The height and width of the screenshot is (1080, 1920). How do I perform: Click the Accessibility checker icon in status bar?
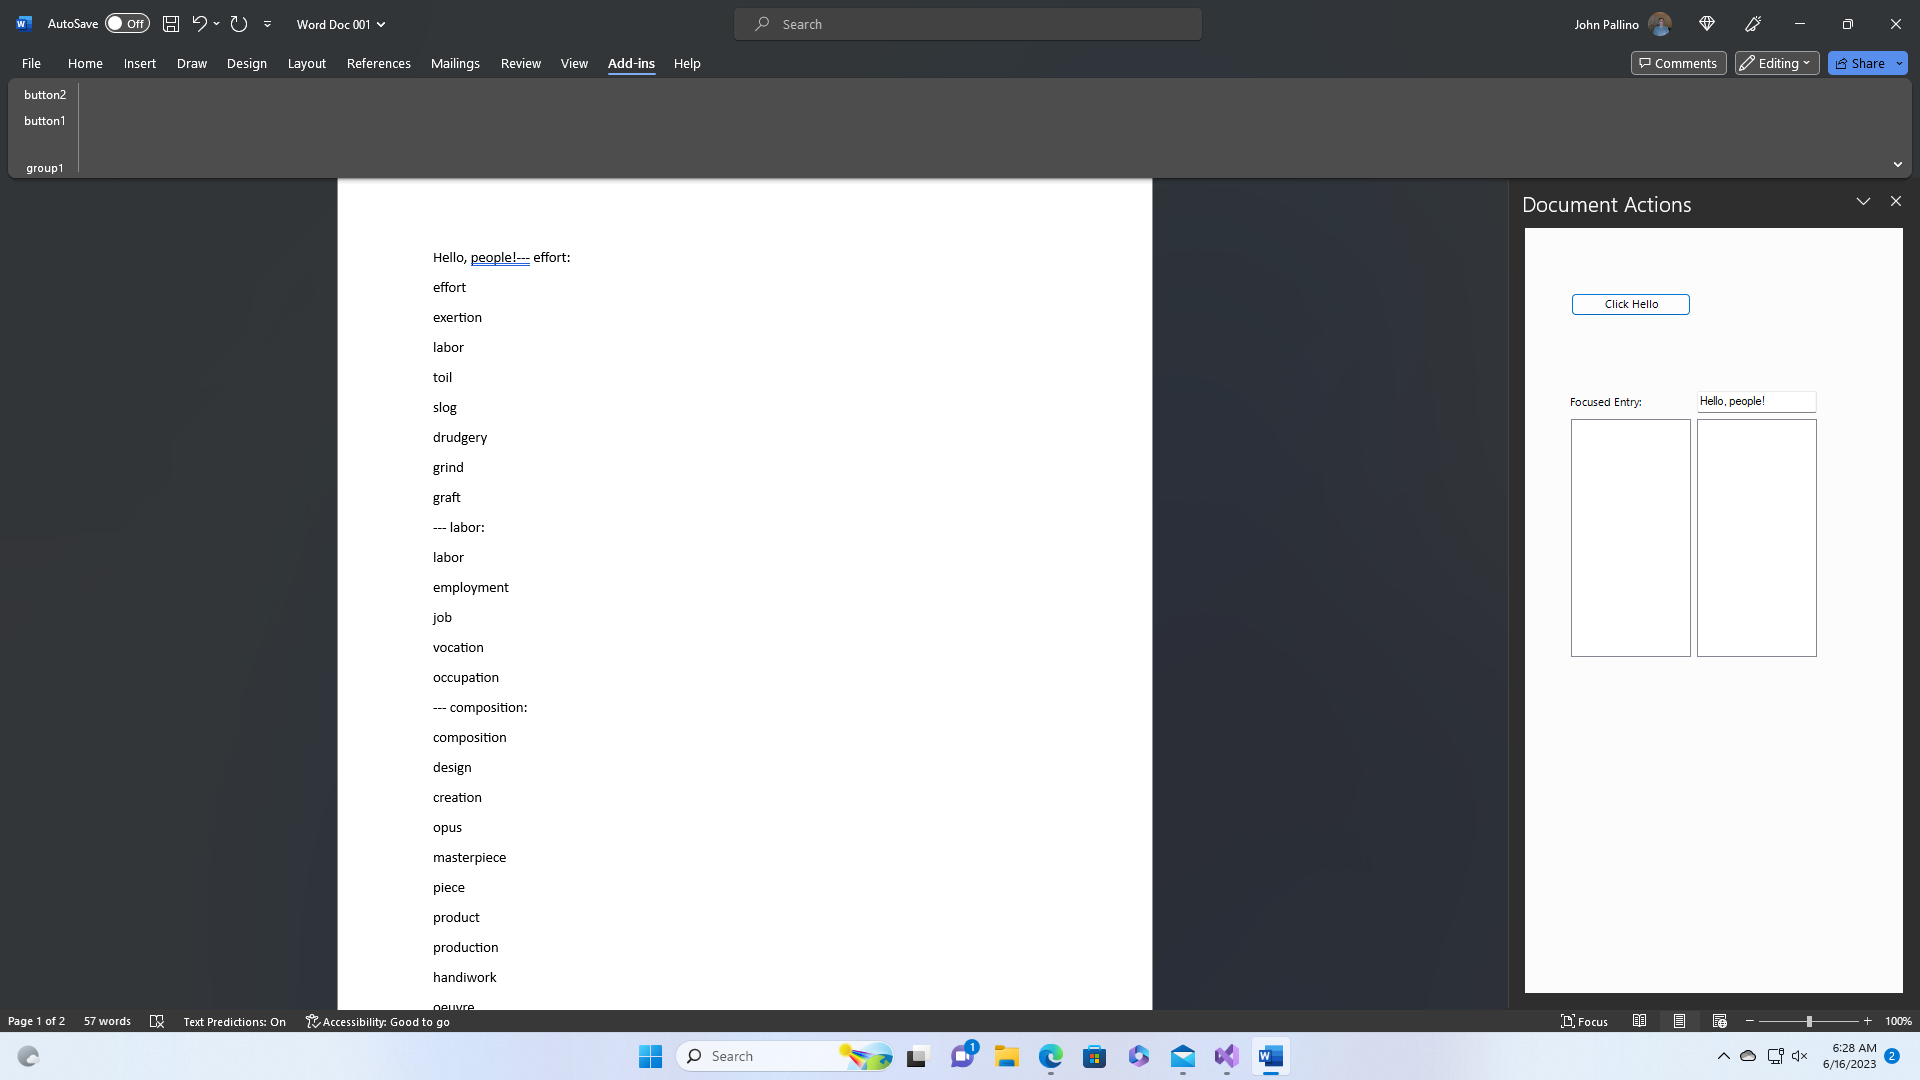tap(311, 1021)
